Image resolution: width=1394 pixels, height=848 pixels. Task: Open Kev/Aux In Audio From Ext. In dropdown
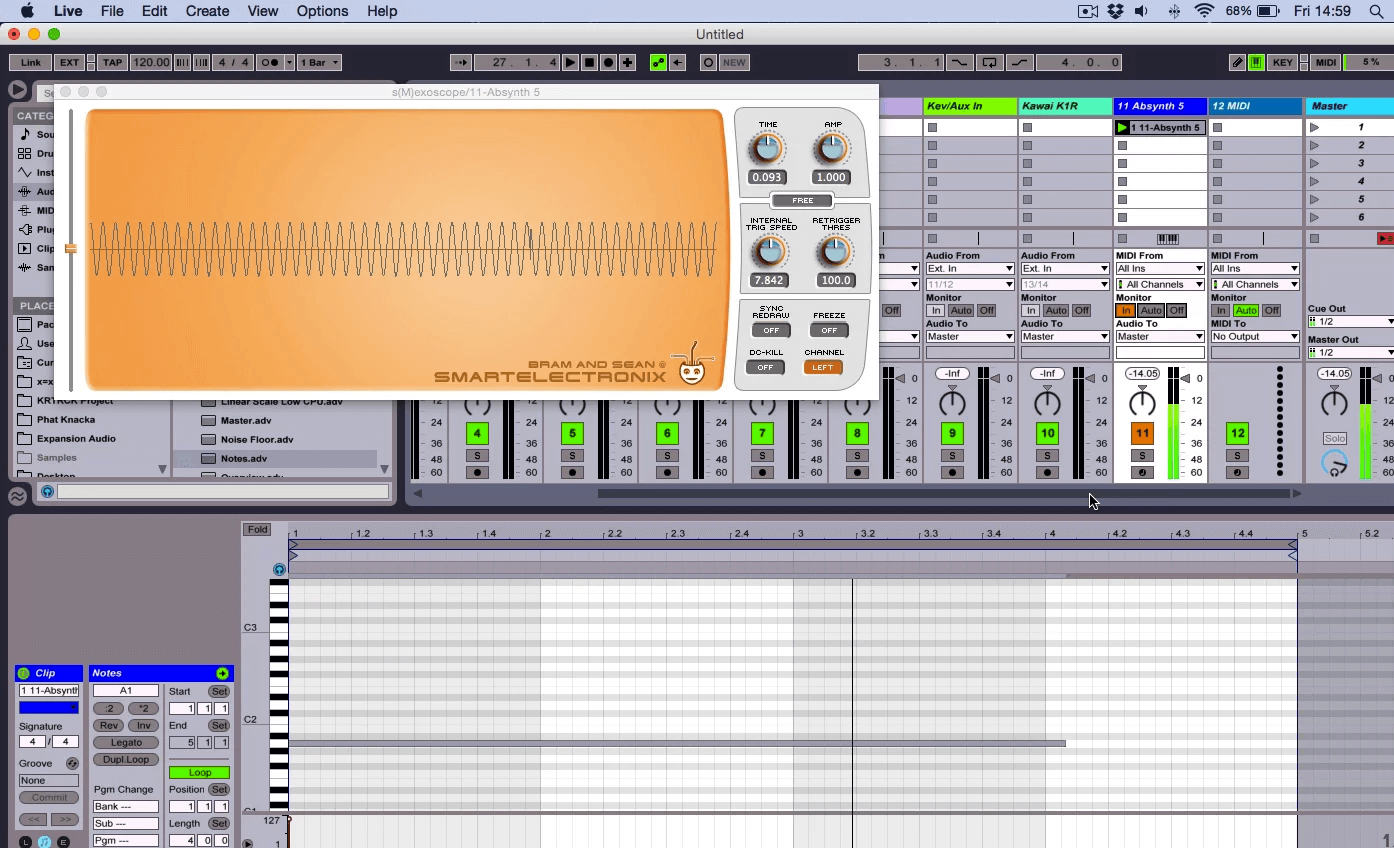[969, 268]
